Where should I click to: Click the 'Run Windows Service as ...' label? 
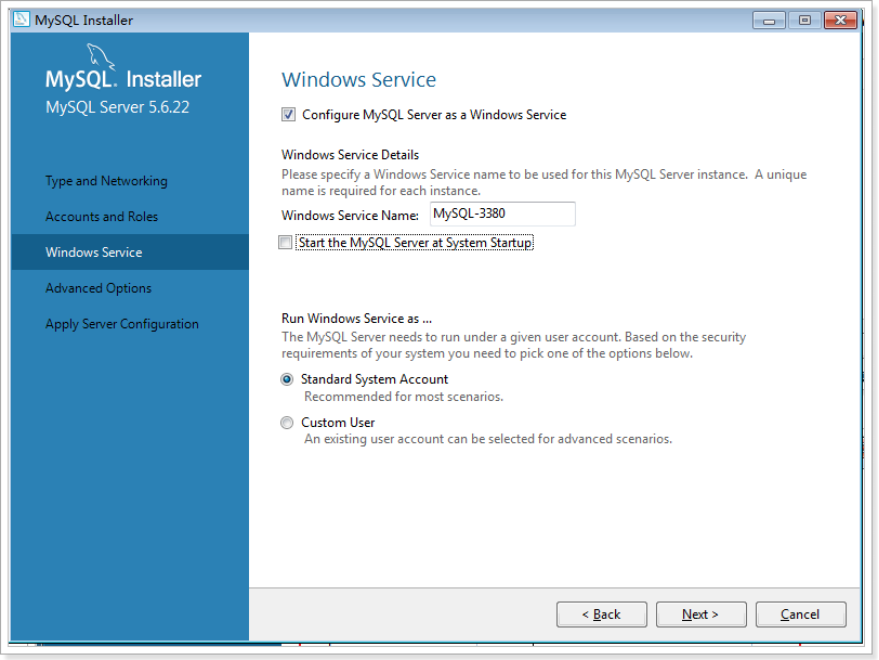357,319
